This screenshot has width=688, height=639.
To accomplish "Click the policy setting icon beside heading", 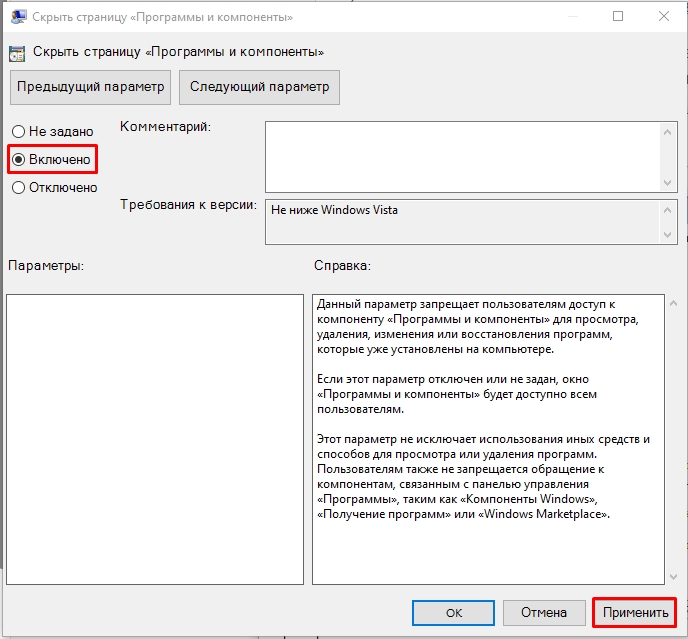I will pos(17,53).
